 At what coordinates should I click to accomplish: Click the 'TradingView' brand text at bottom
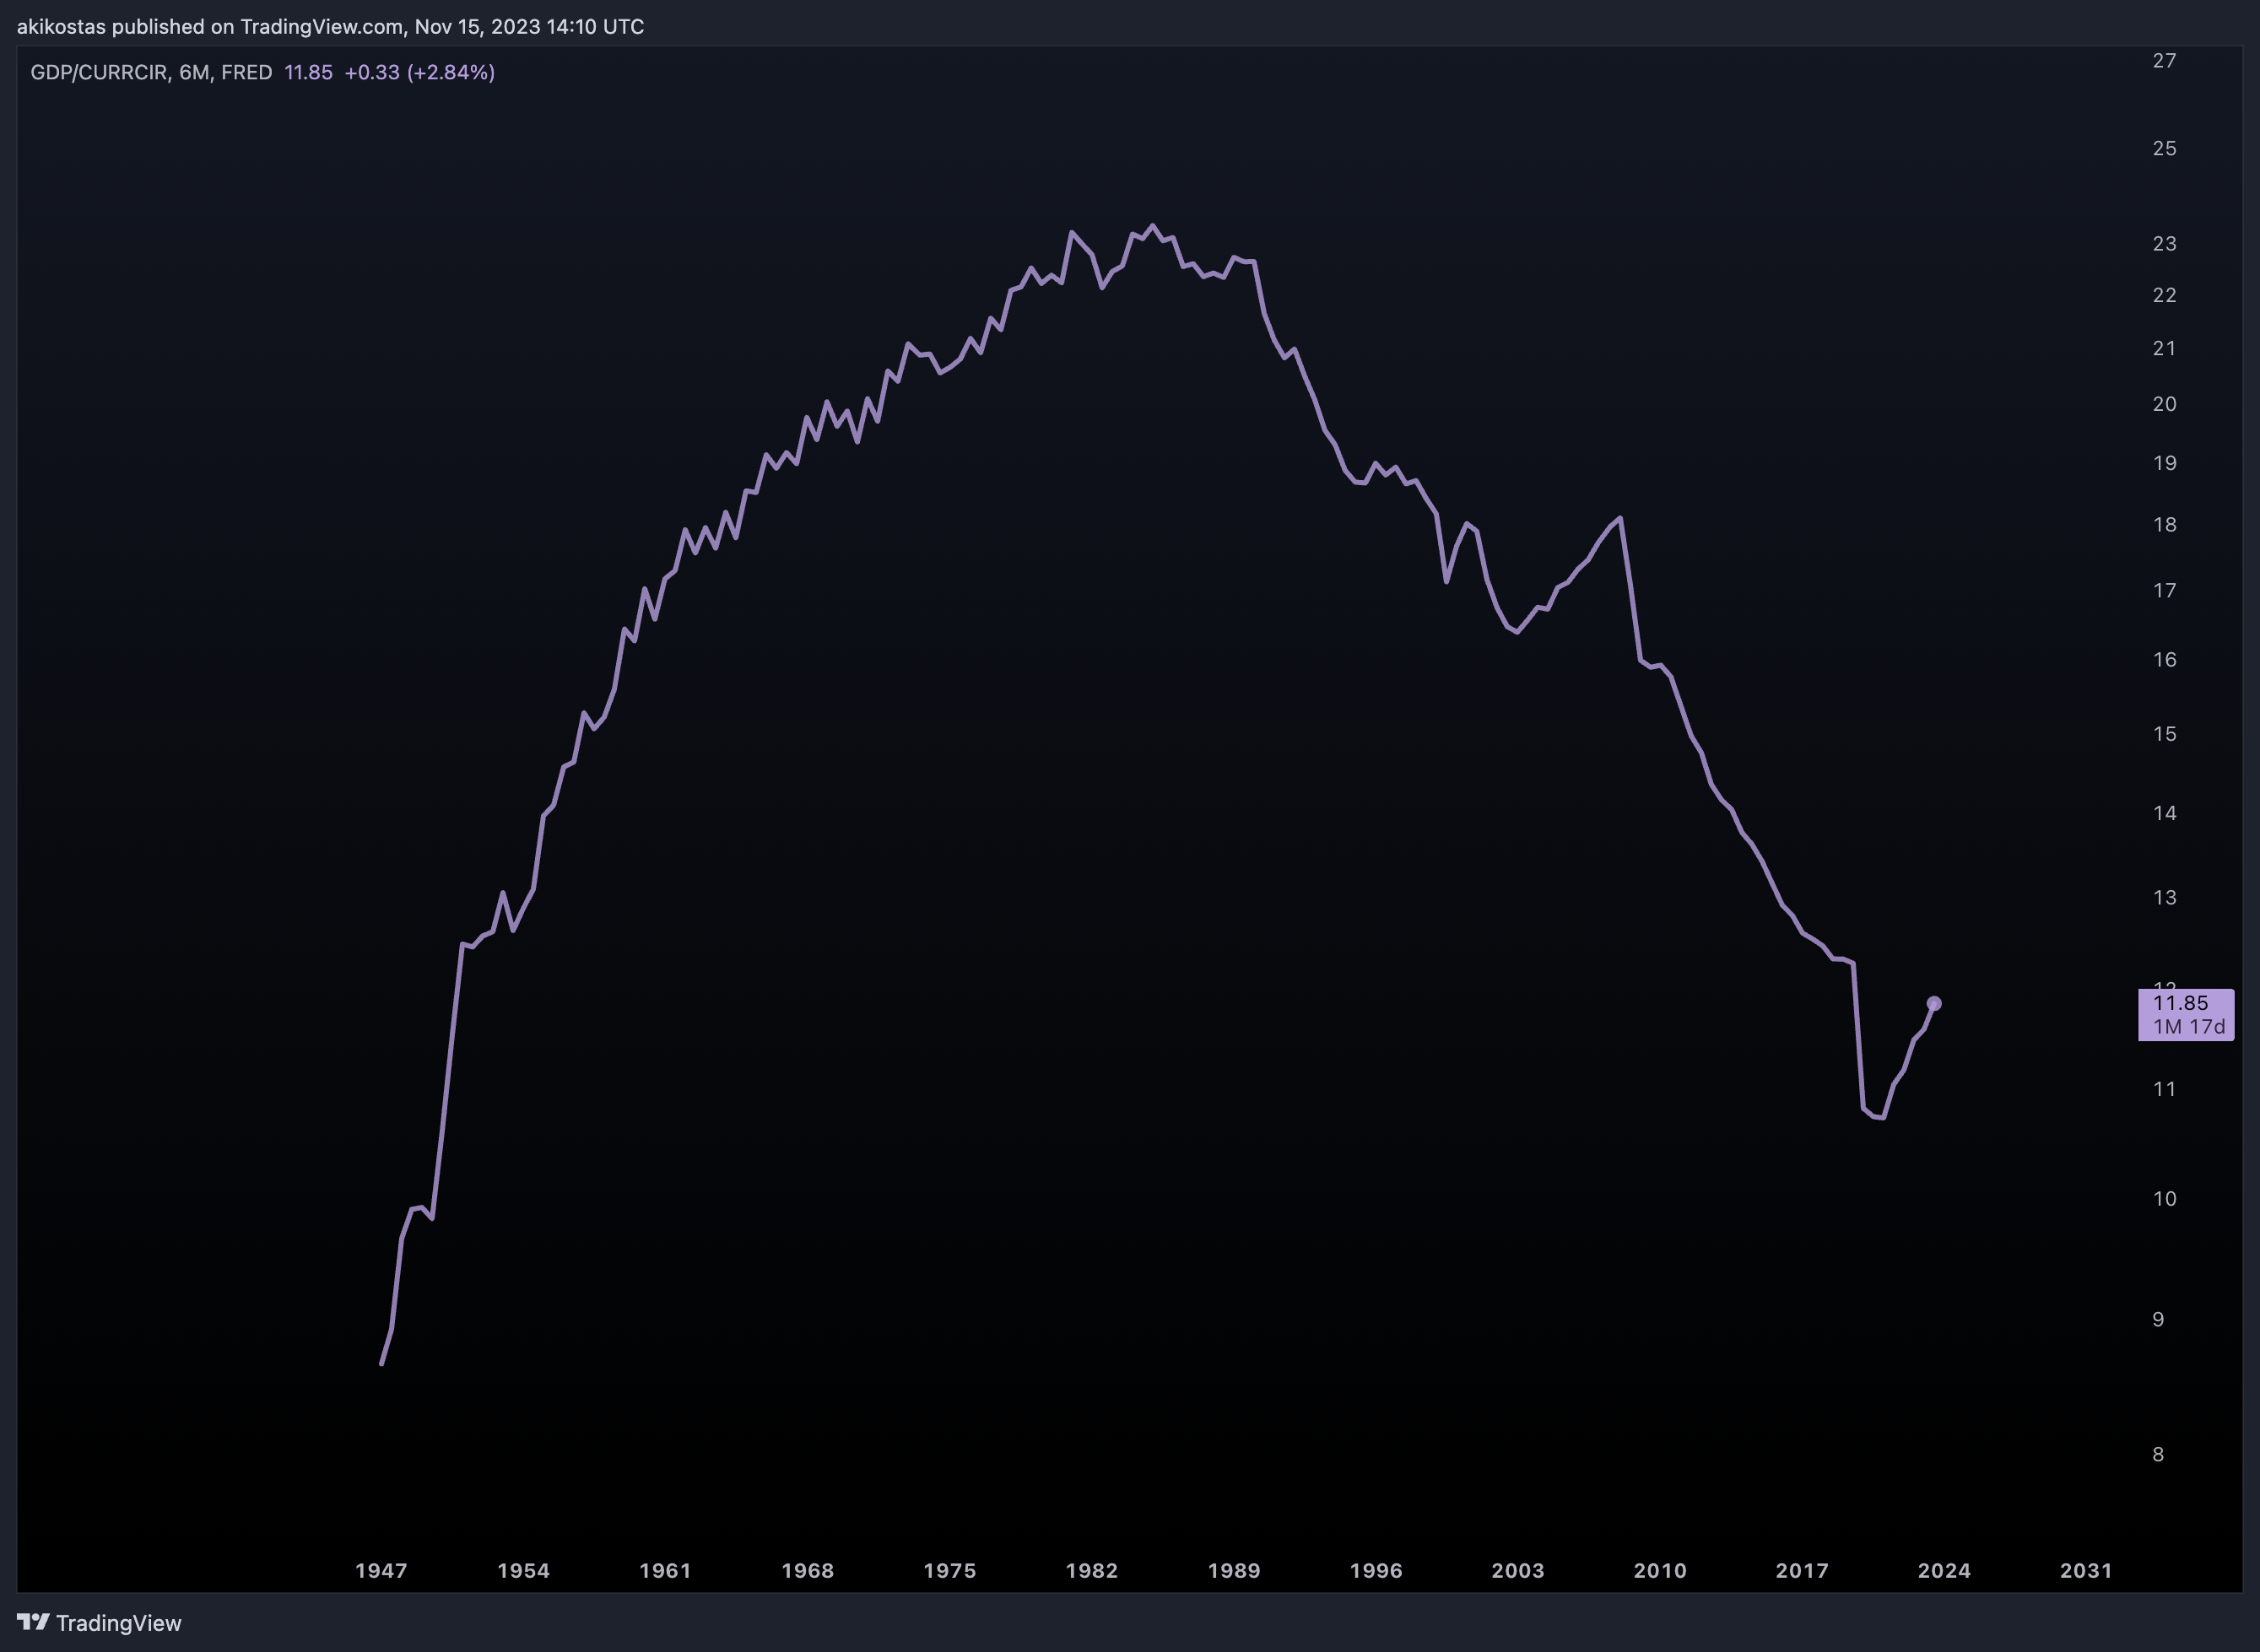click(119, 1622)
